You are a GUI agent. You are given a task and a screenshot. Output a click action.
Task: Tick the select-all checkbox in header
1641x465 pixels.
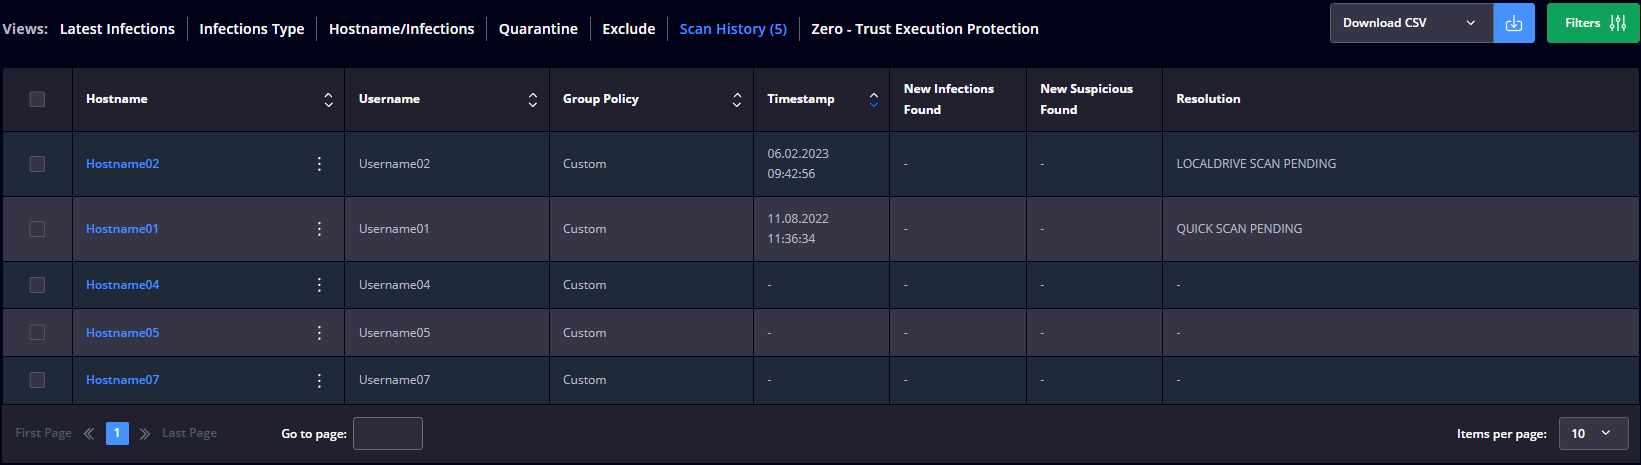pyautogui.click(x=37, y=99)
